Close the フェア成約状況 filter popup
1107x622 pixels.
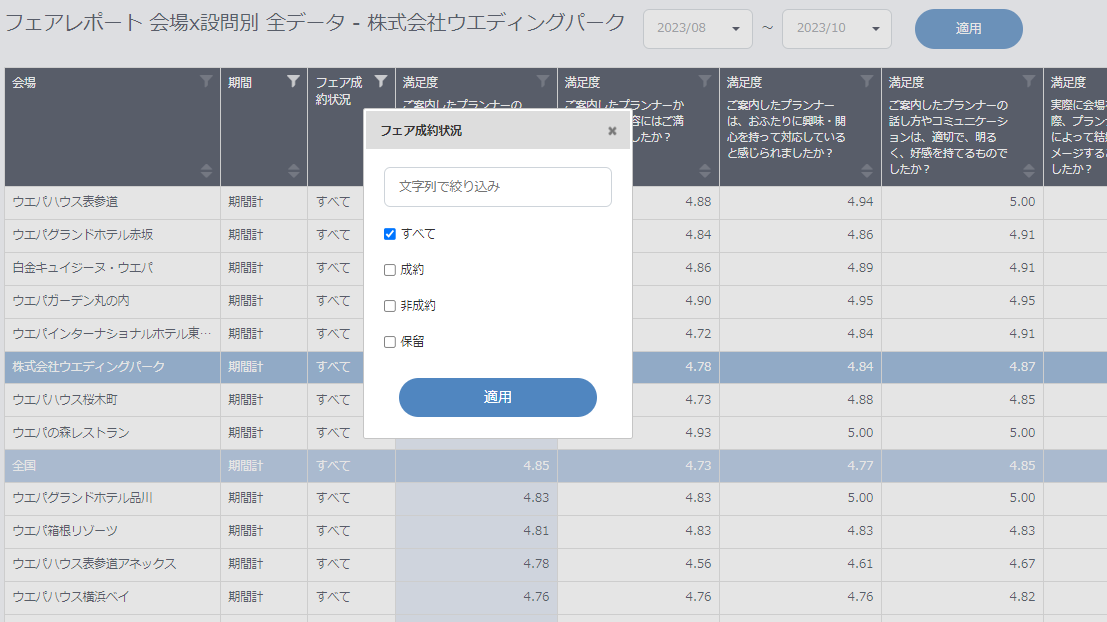tap(612, 130)
